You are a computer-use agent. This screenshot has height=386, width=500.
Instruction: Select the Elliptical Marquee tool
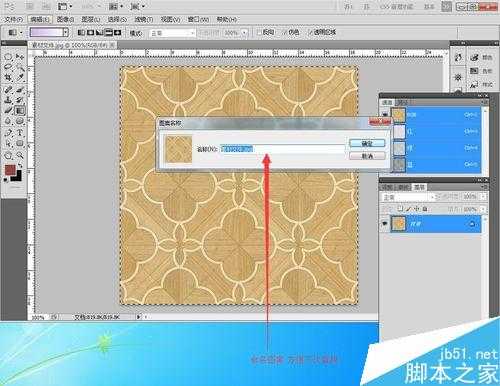[x=8, y=57]
